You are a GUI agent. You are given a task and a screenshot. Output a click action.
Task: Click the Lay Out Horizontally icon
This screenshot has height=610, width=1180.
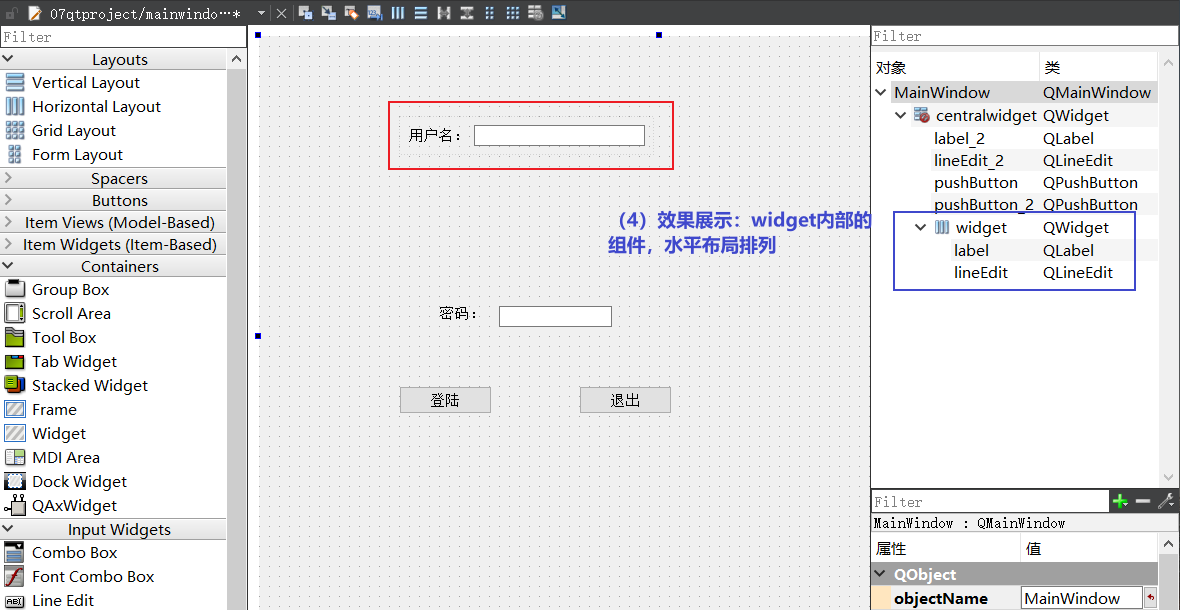tap(397, 12)
